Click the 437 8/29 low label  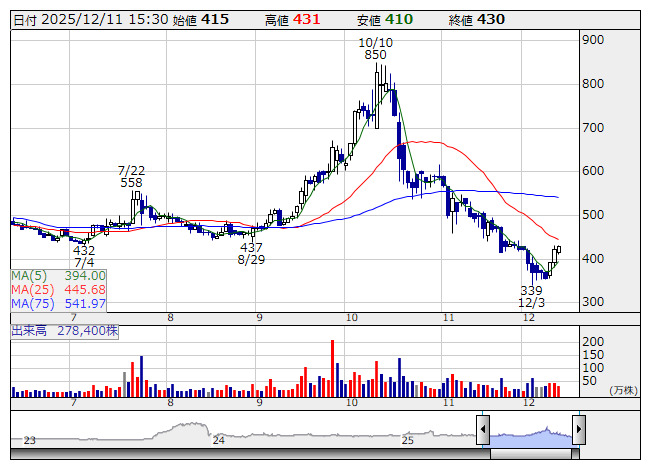click(251, 254)
